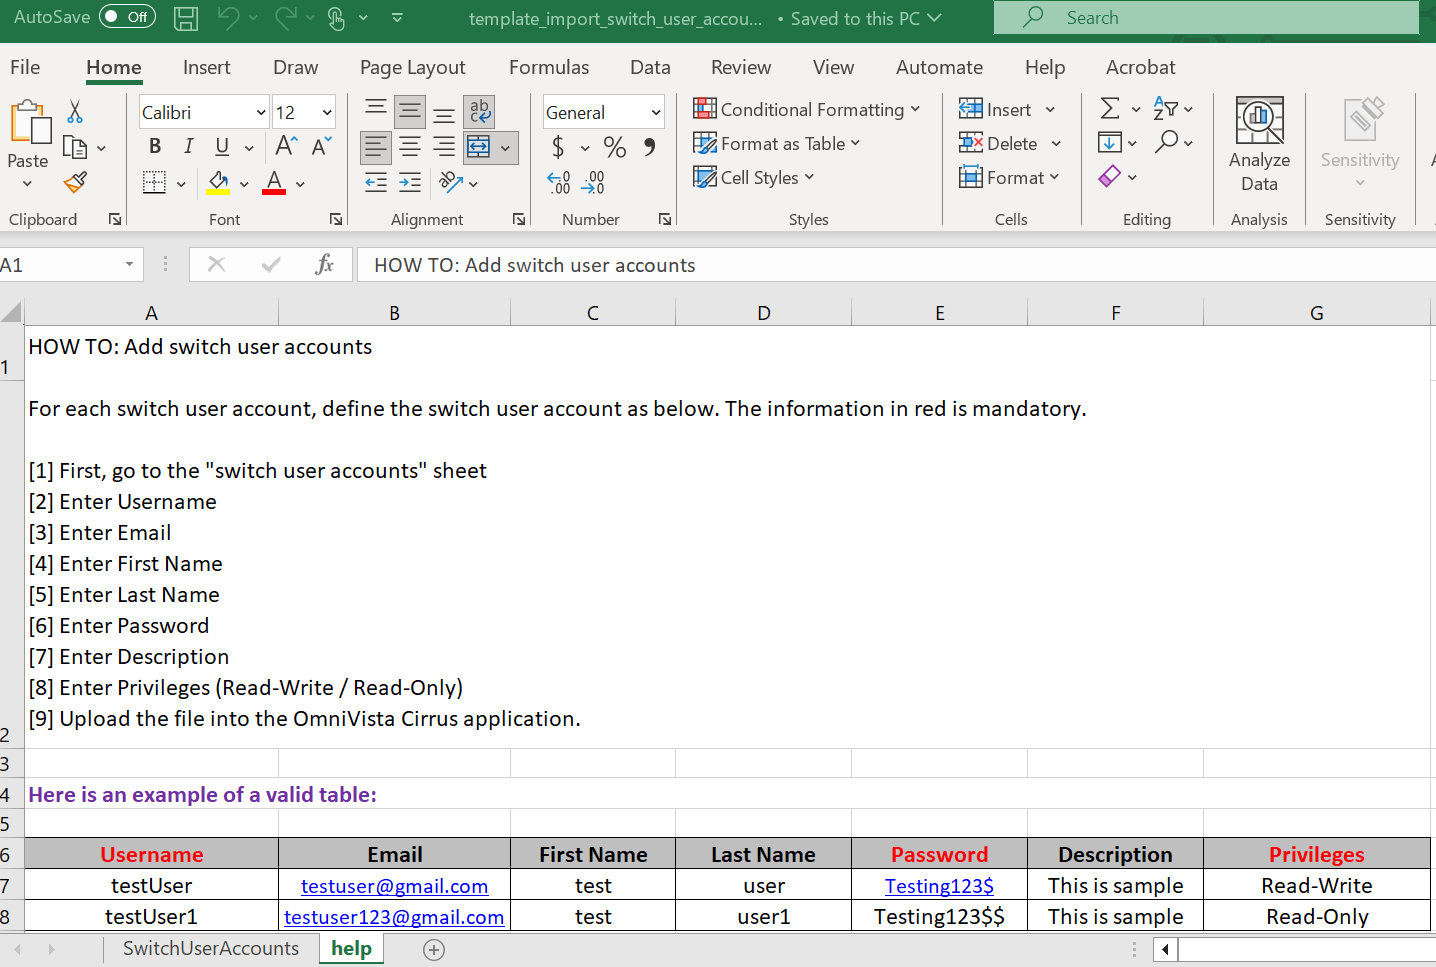
Task: Click the Increase Indent icon
Action: [x=410, y=182]
